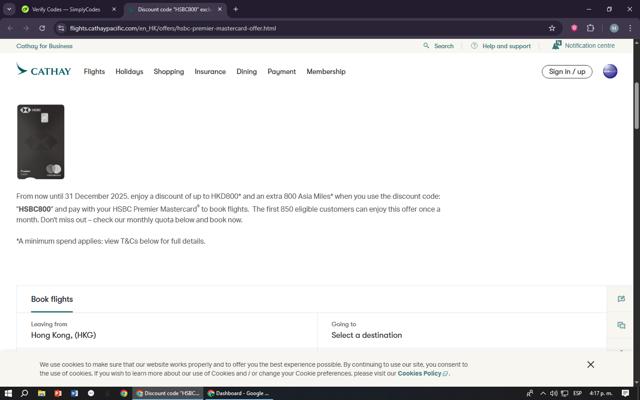
Task: Open Windows taskbar search
Action: tap(24, 393)
